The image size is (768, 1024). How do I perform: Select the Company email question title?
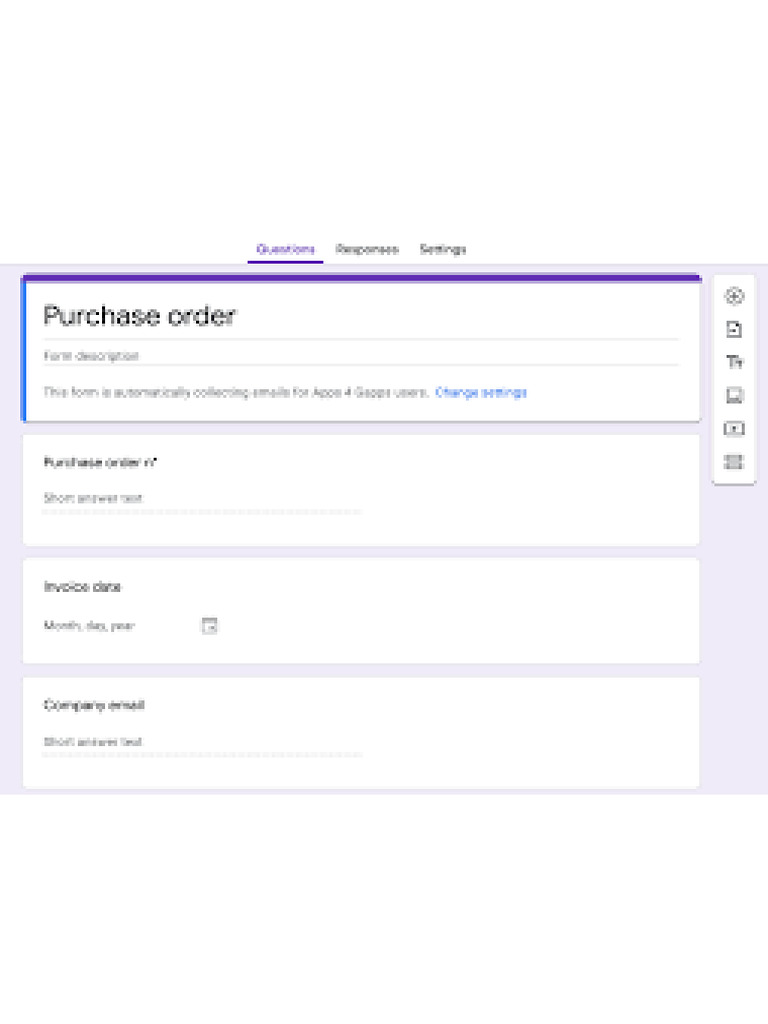pos(94,705)
